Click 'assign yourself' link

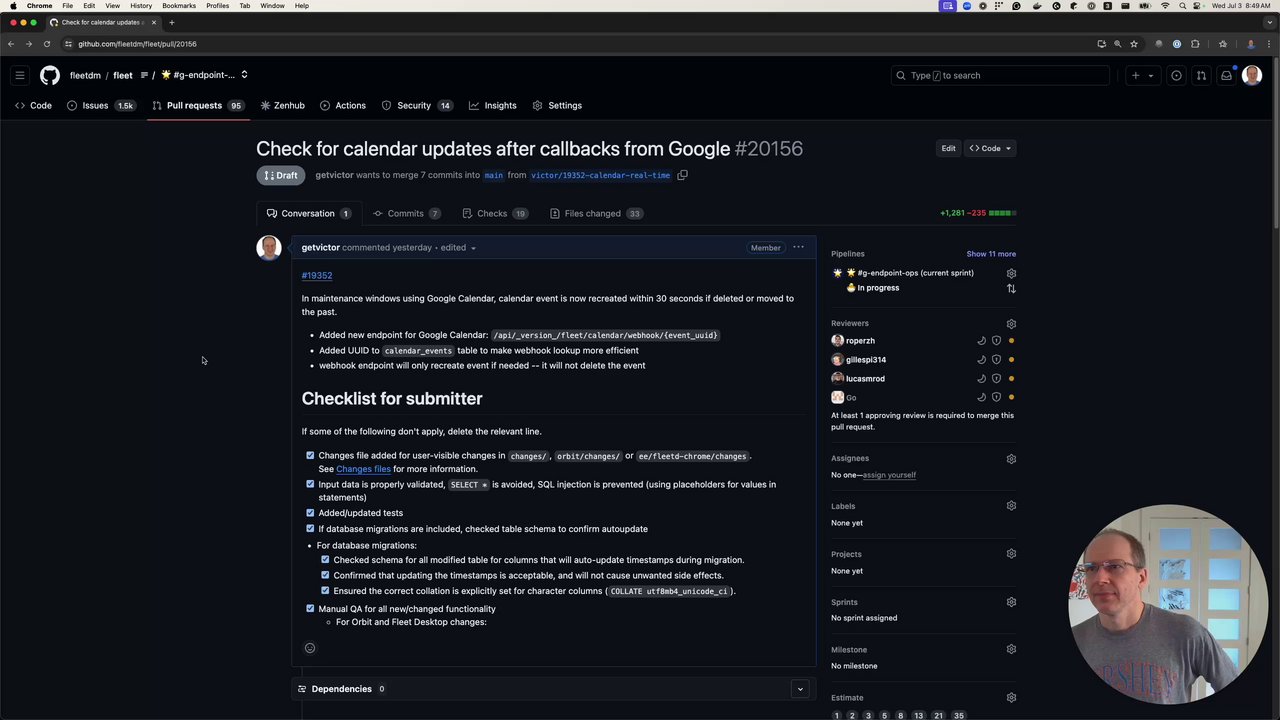click(x=889, y=475)
